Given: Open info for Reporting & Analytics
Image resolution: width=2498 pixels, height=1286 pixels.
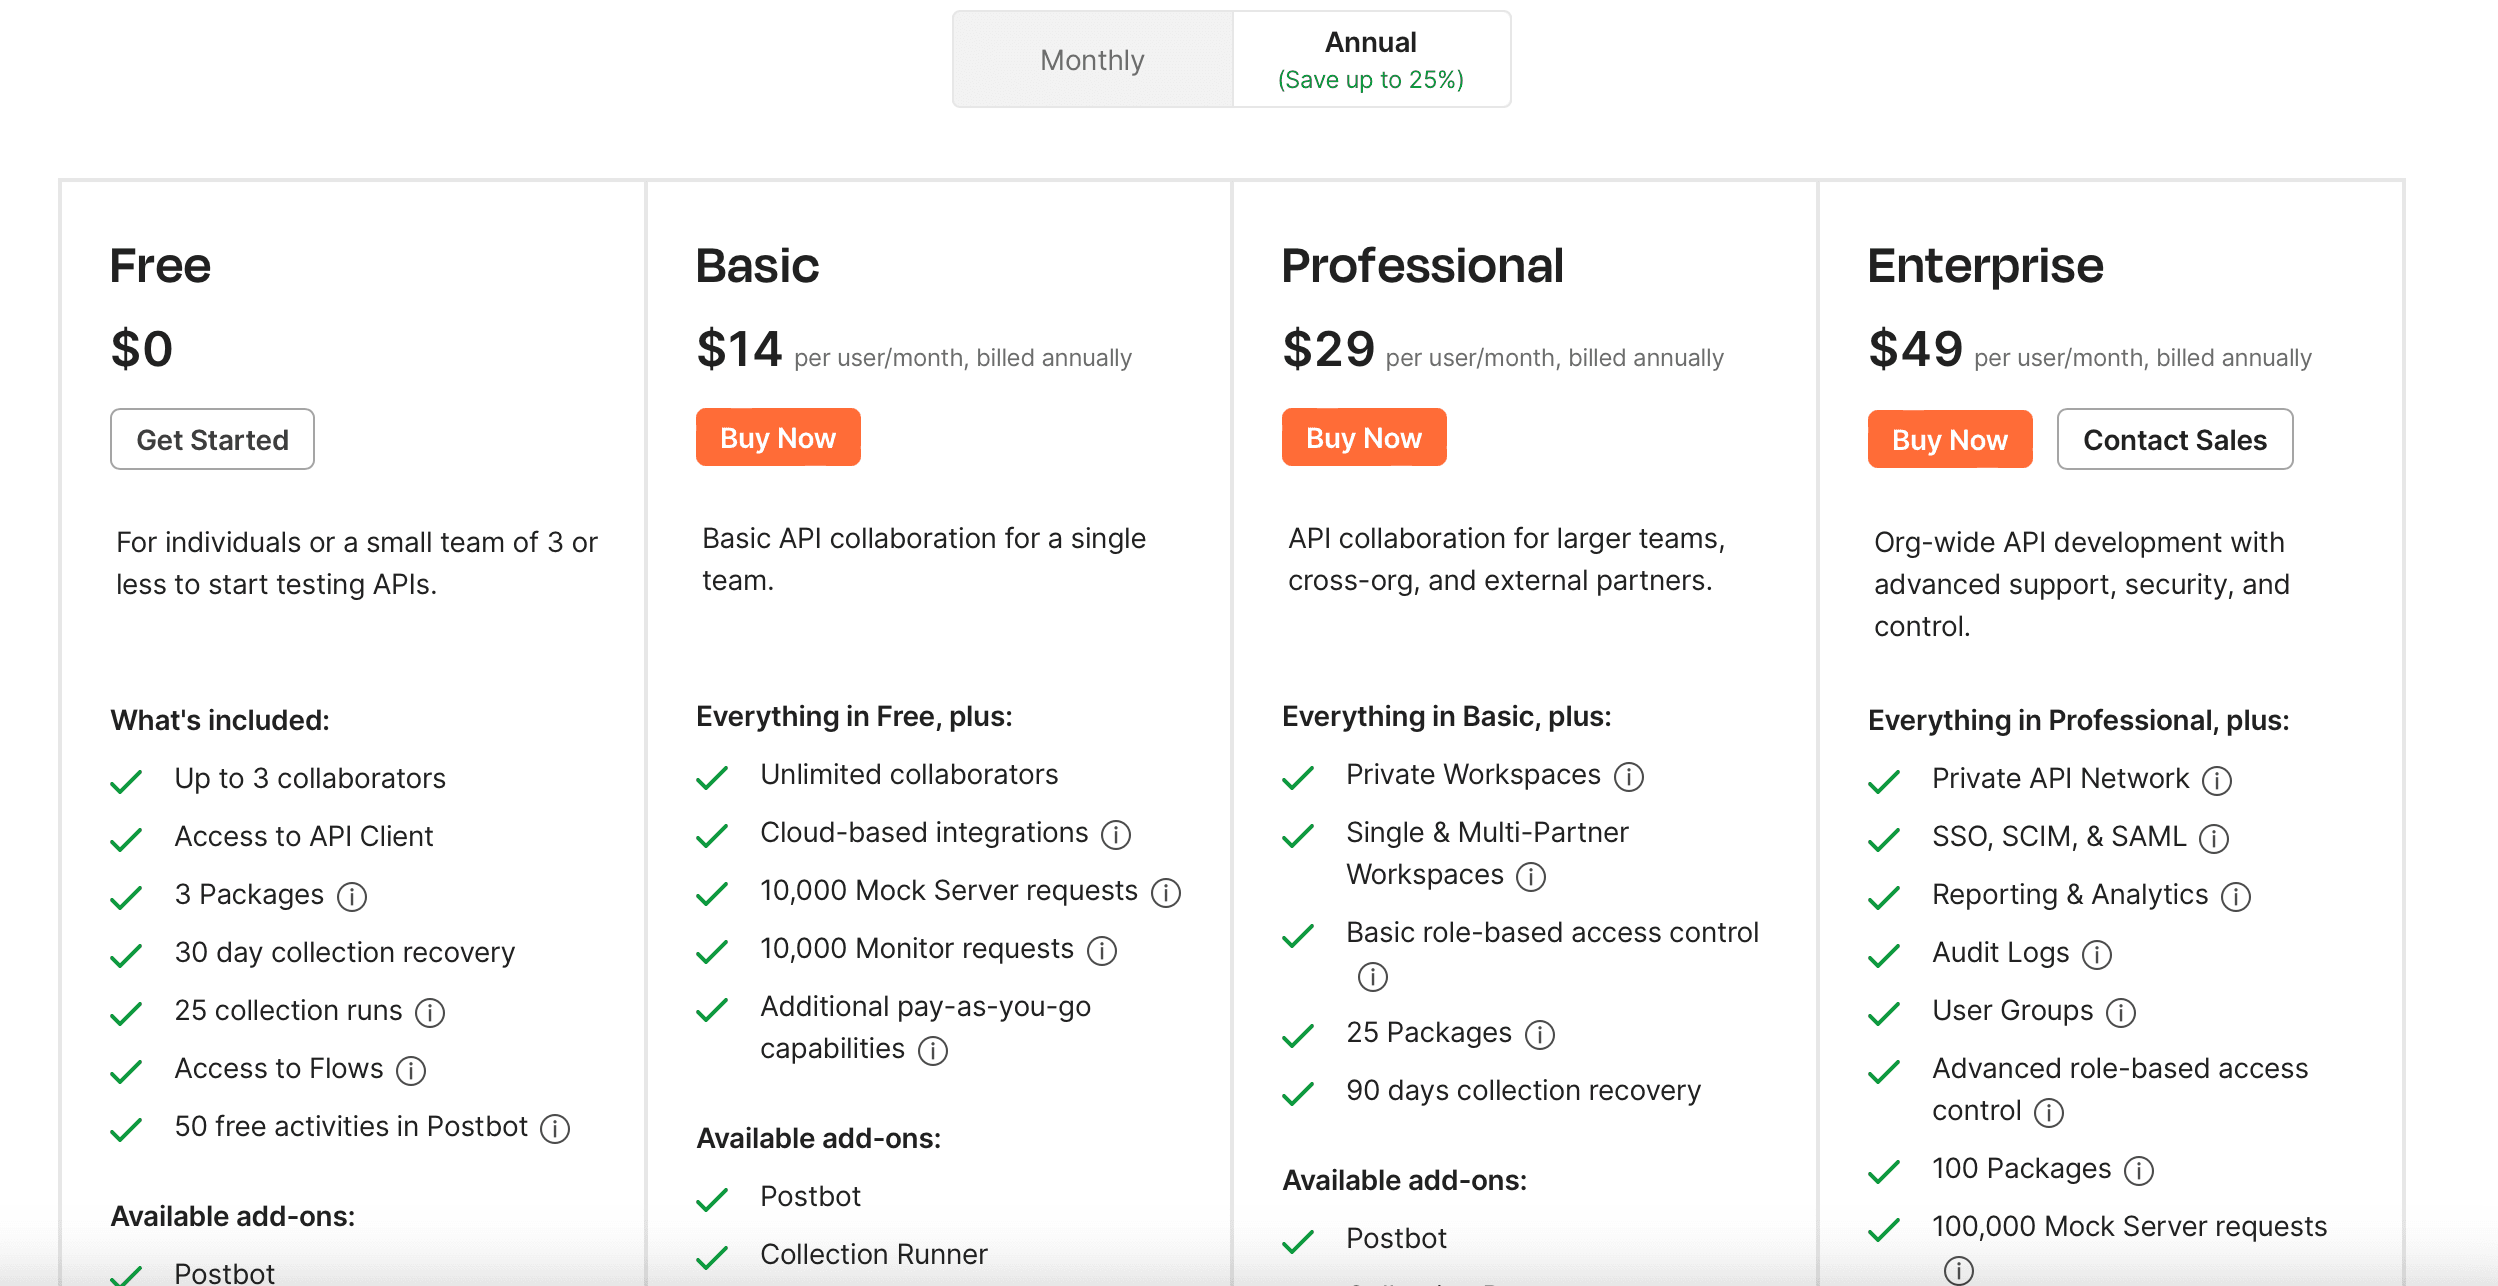Looking at the screenshot, I should click(2235, 896).
